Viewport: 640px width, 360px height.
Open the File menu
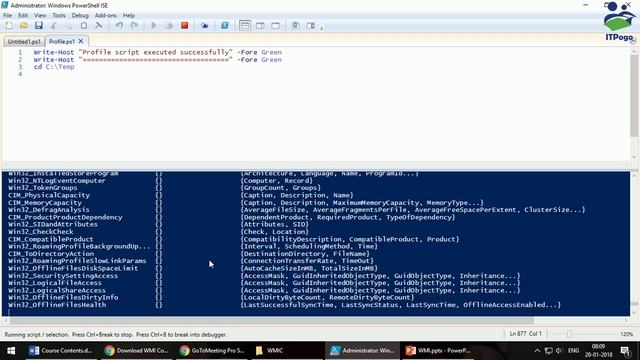pos(7,16)
